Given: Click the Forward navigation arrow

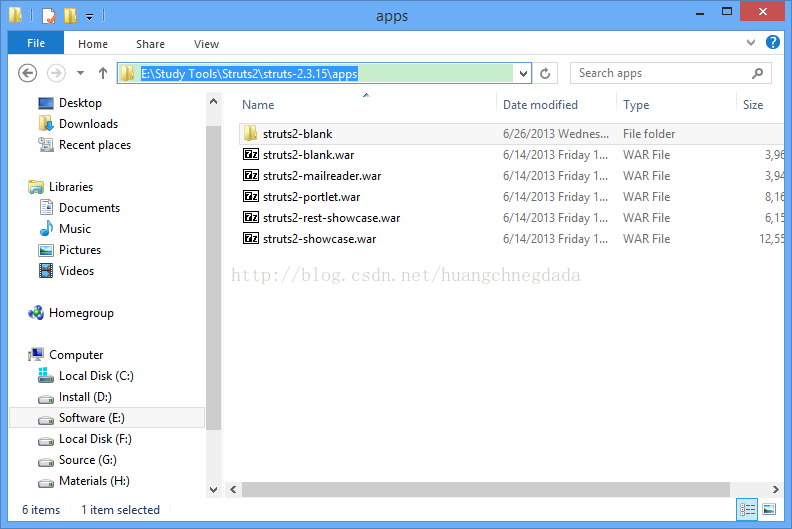Looking at the screenshot, I should (56, 73).
